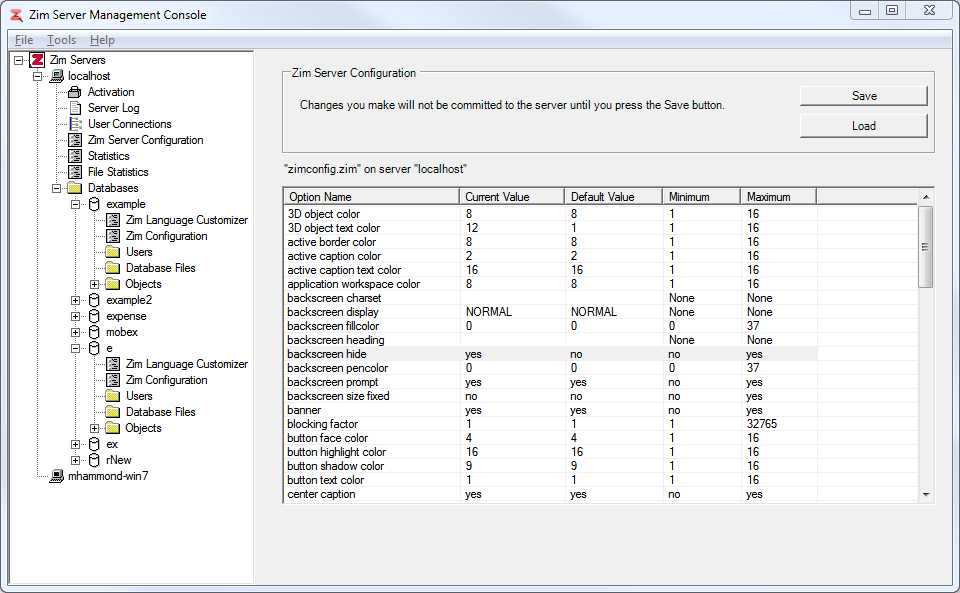Click the Users folder icon under e

113,396
